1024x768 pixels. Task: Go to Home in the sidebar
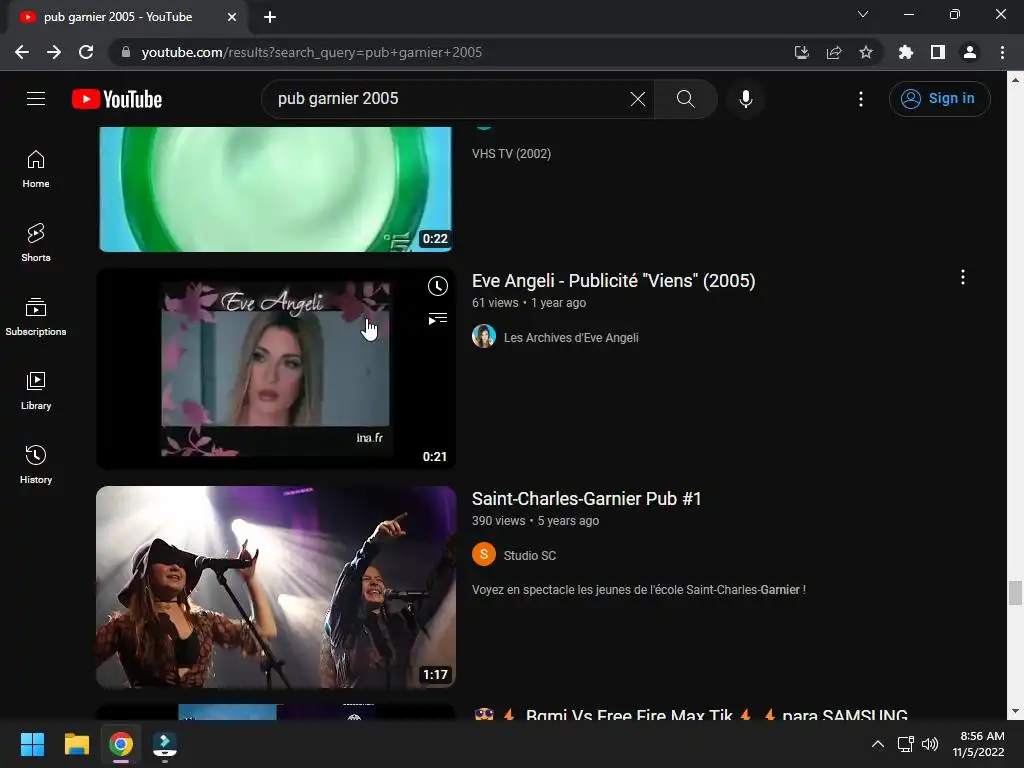tap(36, 169)
